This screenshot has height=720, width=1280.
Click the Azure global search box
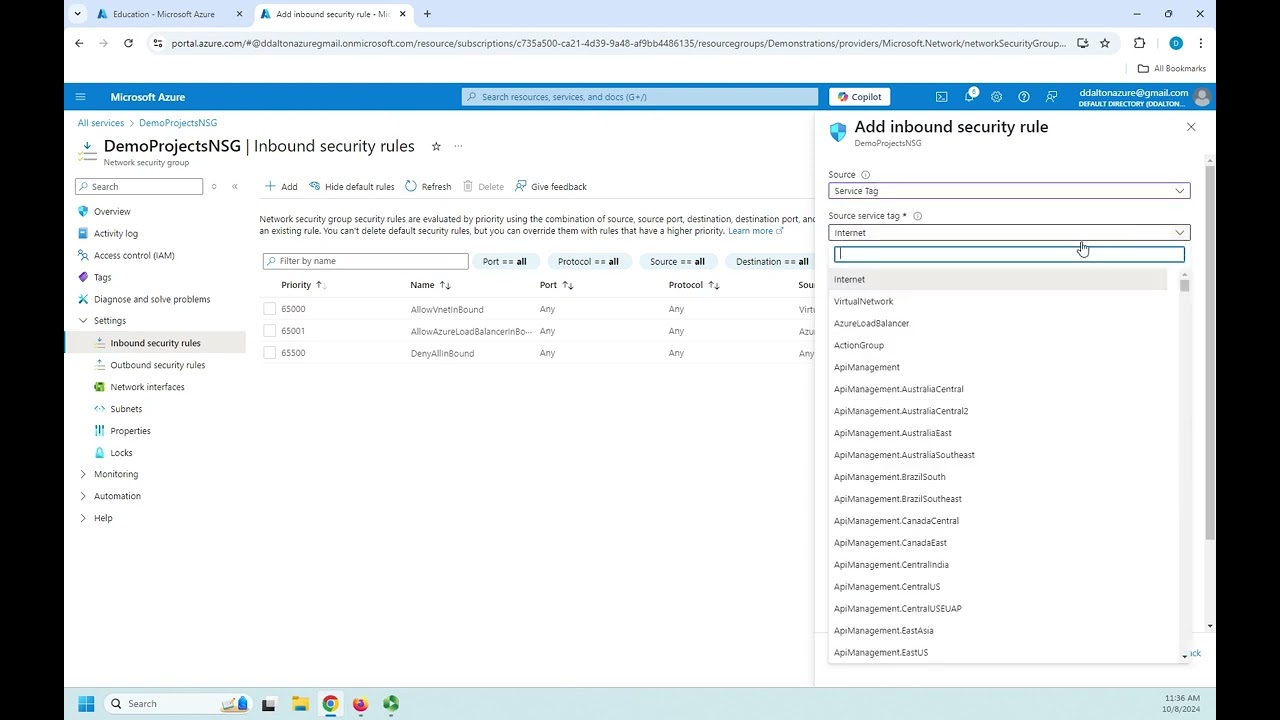point(640,97)
